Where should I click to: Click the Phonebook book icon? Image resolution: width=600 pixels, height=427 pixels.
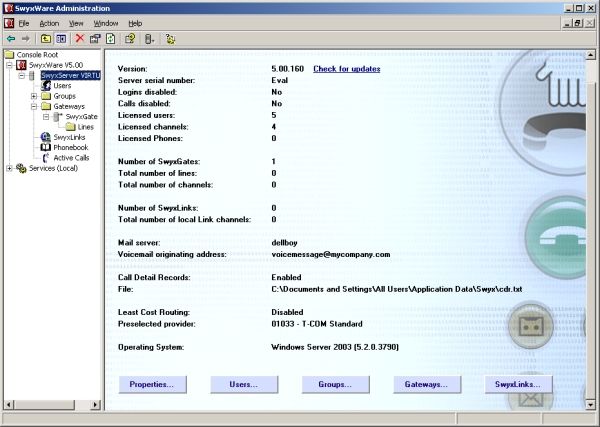(46, 147)
